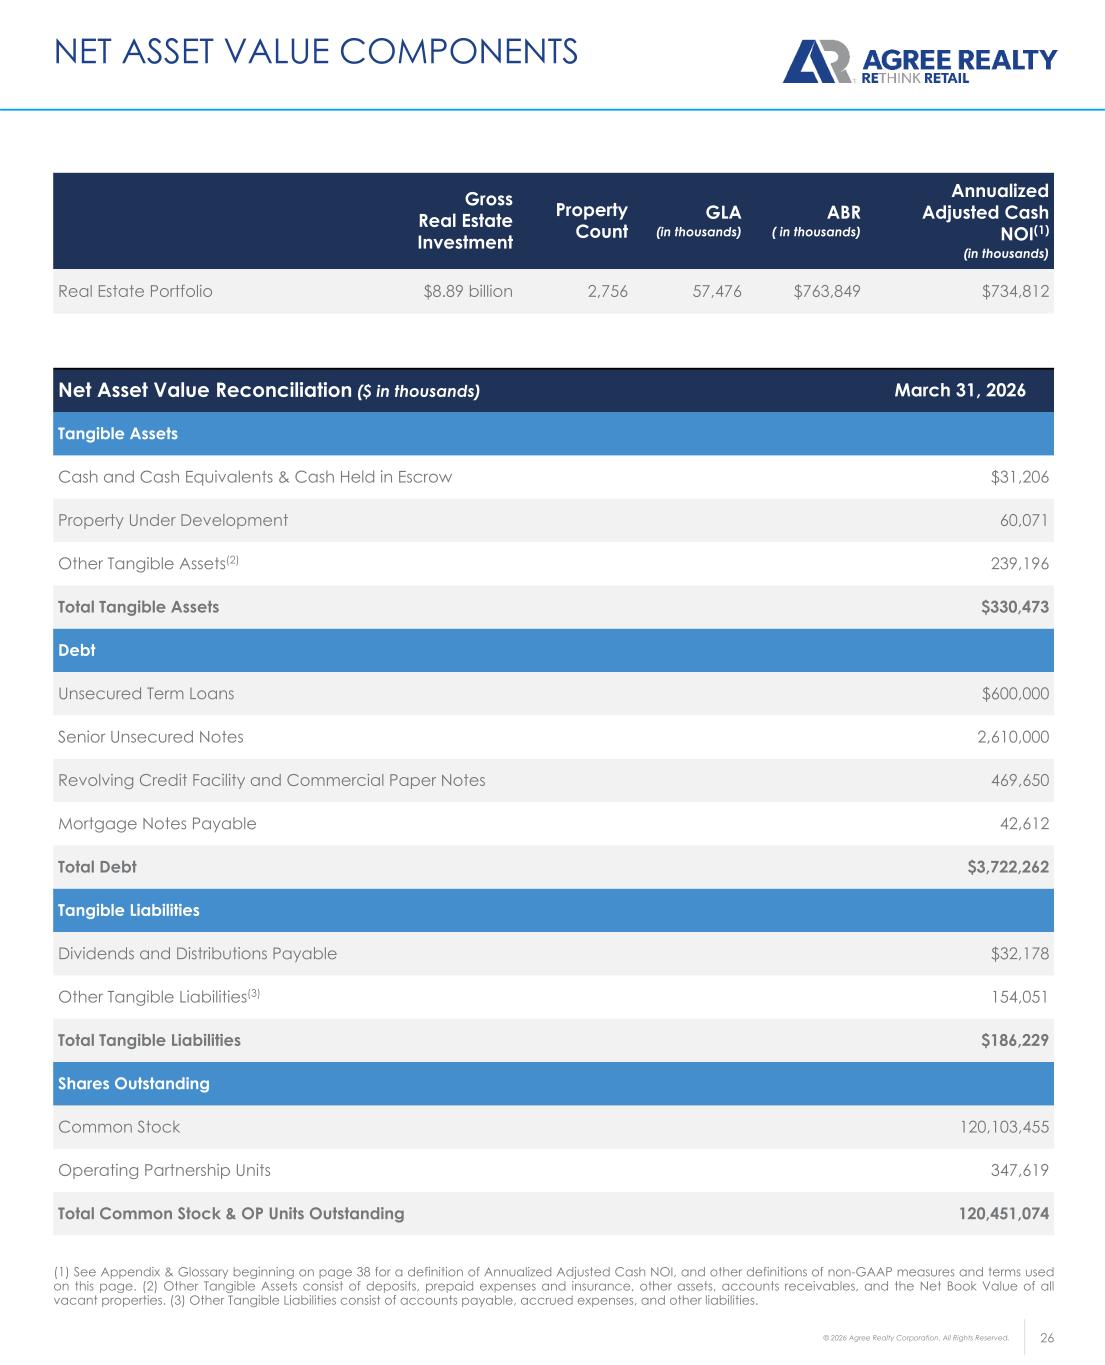
Task: Select the Net Asset Value Components title
Action: tap(316, 51)
